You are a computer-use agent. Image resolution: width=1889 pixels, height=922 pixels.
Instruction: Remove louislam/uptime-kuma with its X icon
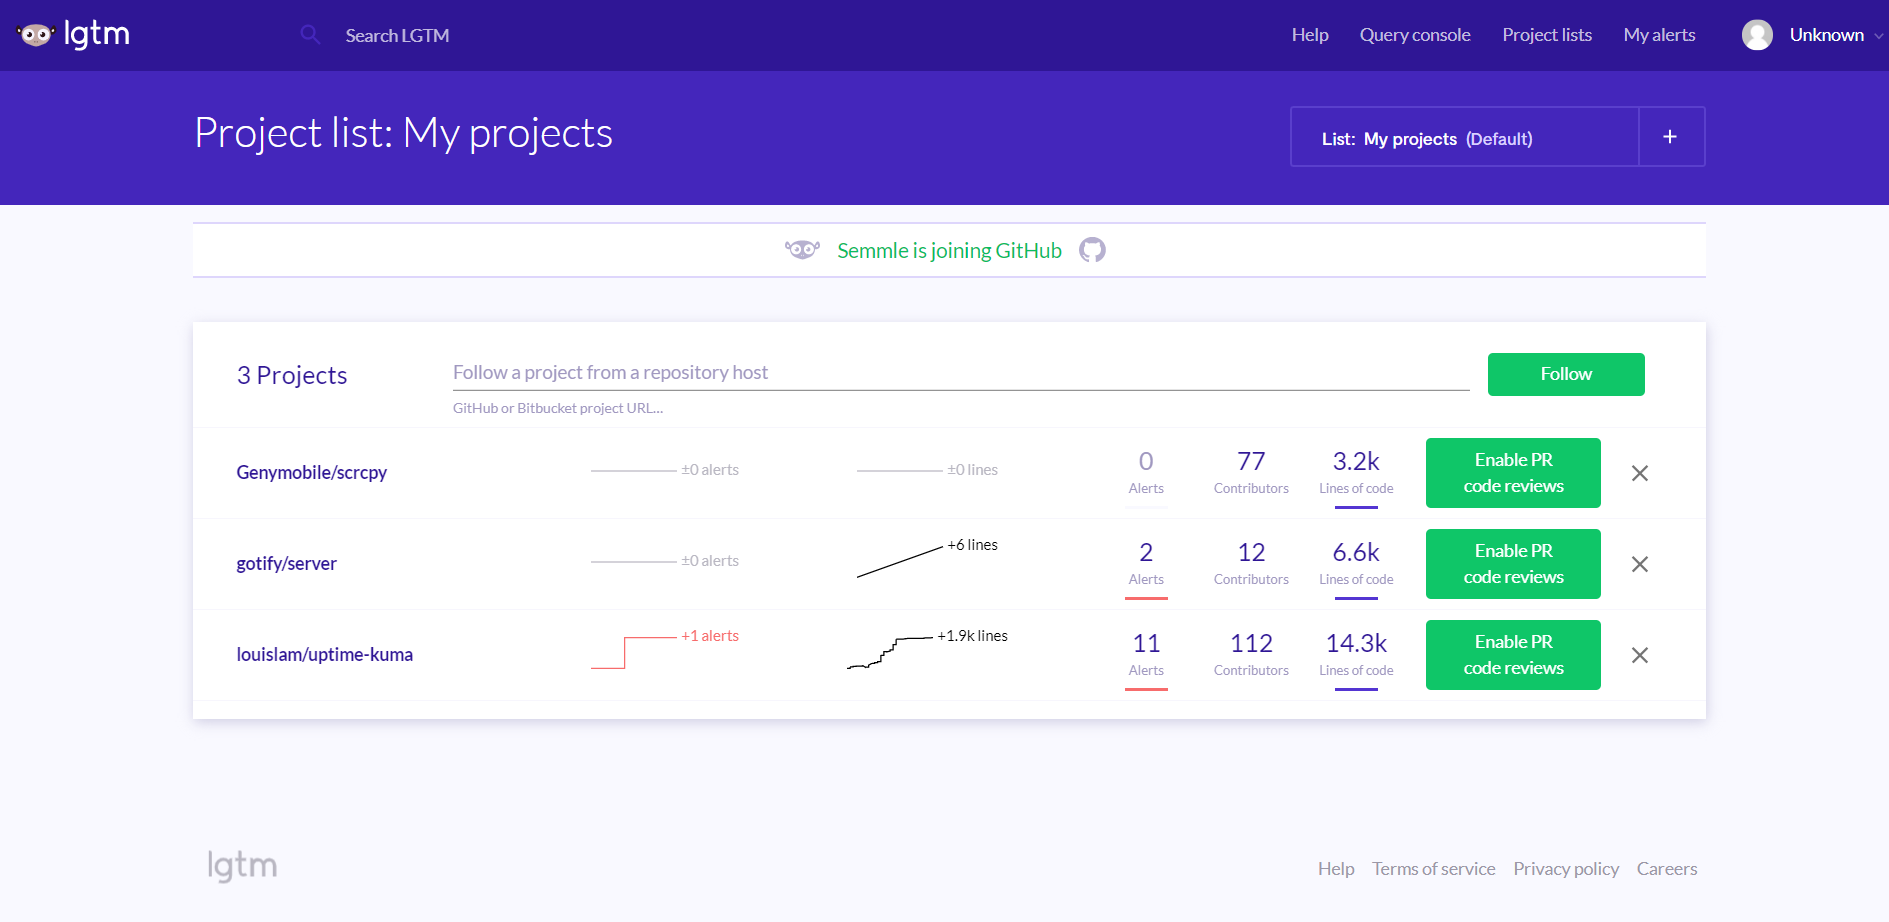tap(1640, 655)
